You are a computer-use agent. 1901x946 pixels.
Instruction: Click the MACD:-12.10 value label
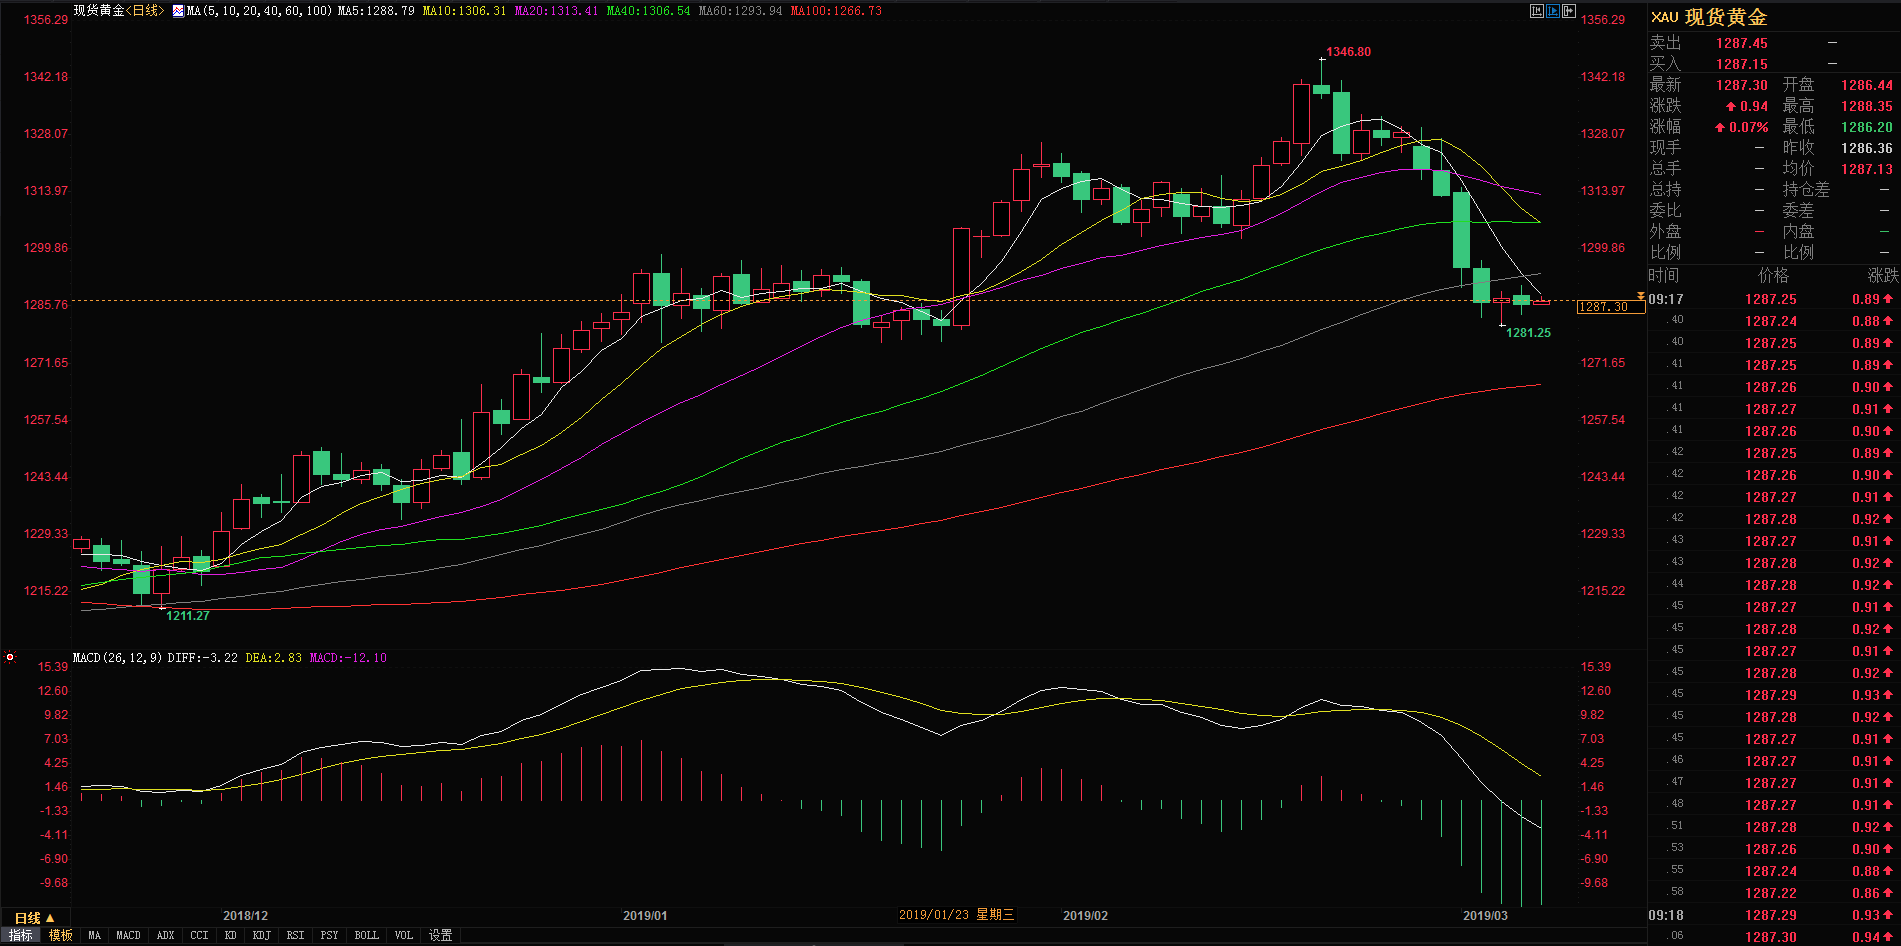[348, 658]
